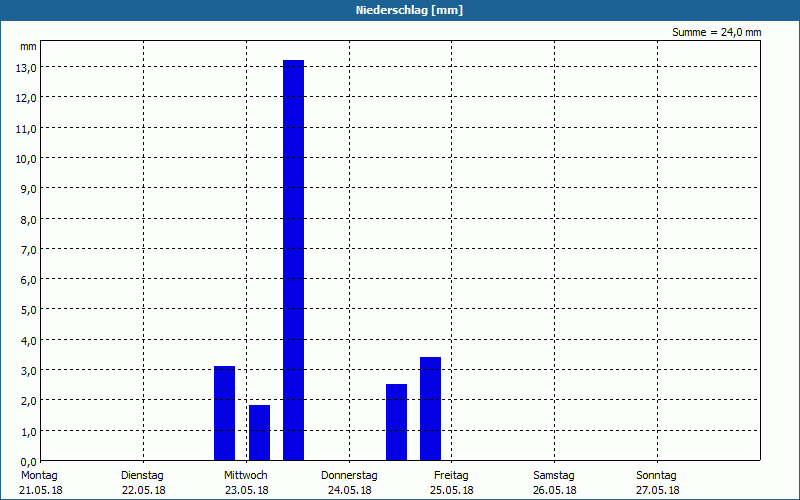Click the 9,0 y-axis value
Image resolution: width=800 pixels, height=500 pixels.
(x=28, y=189)
